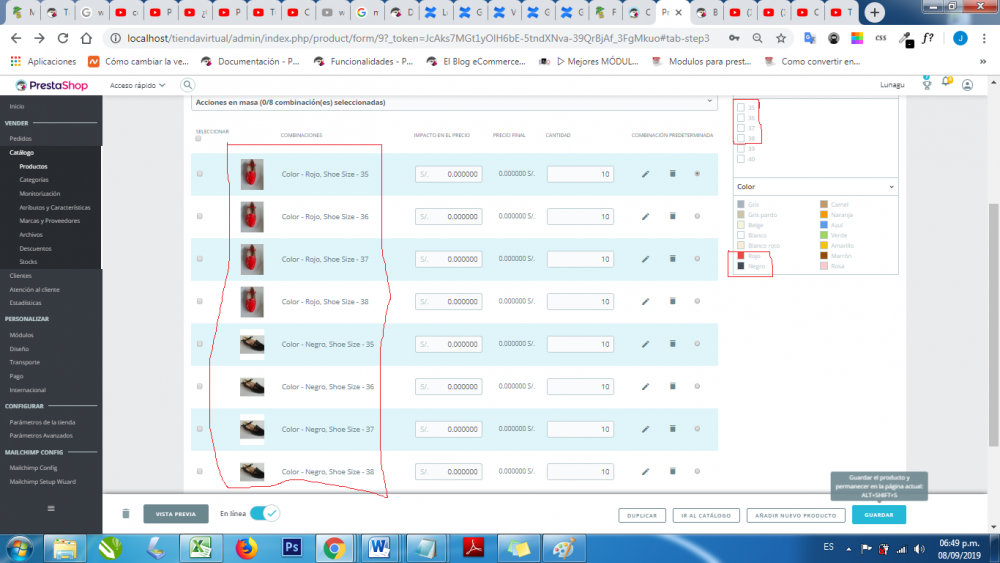1000x563 pixels.
Task: Edit the Negro Shoe Size 35 combination
Action: point(645,344)
